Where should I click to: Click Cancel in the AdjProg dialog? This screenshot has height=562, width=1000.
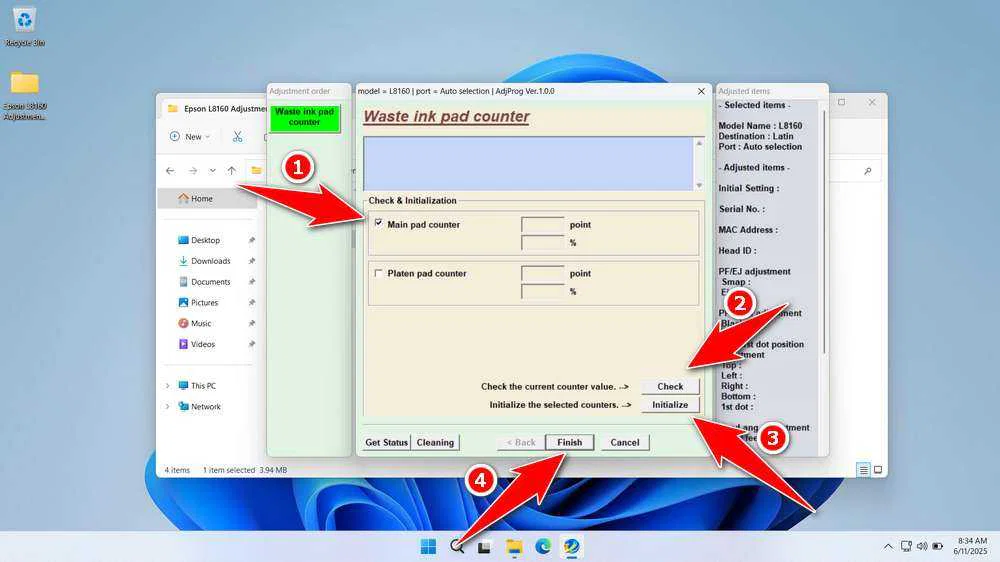coord(624,442)
